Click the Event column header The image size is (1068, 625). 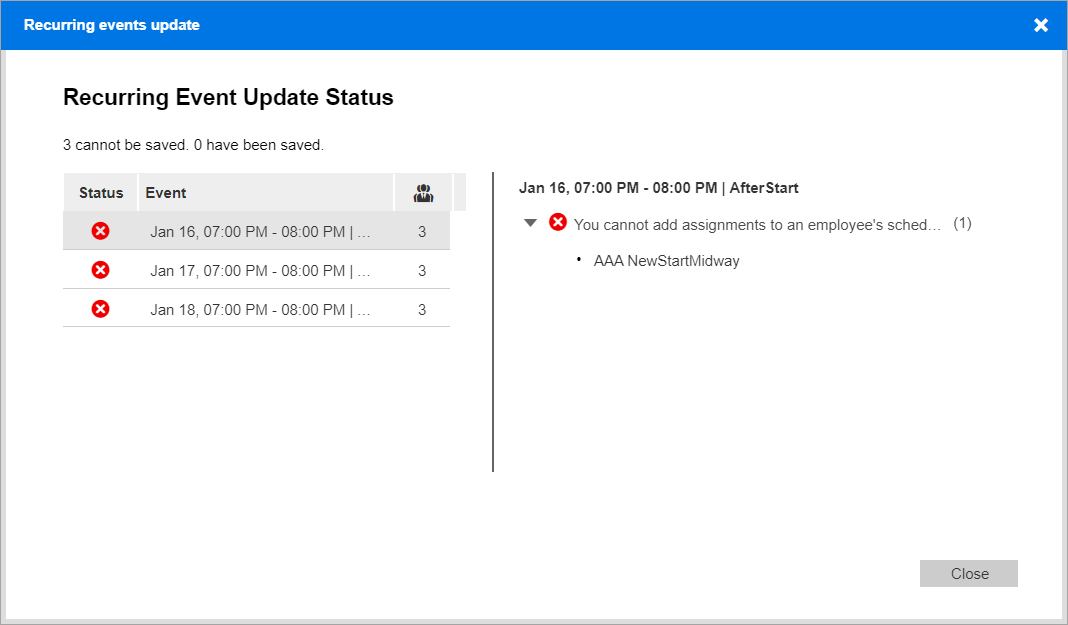coord(166,192)
